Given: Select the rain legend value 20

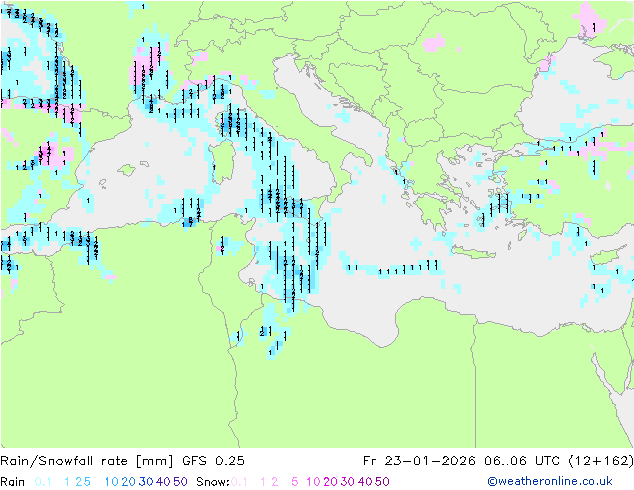Looking at the screenshot, I should point(129,482).
